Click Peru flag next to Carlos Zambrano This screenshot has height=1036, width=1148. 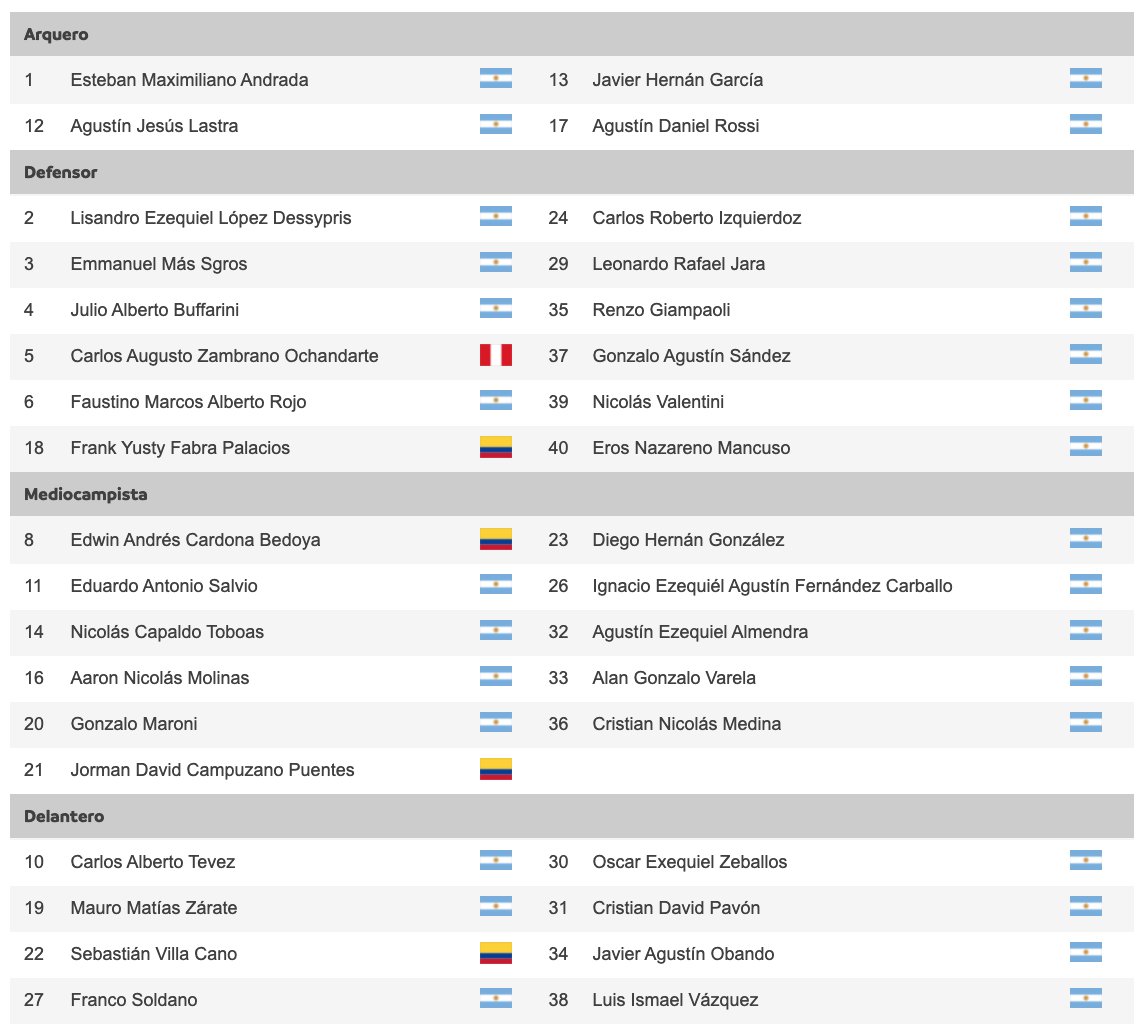coord(496,355)
